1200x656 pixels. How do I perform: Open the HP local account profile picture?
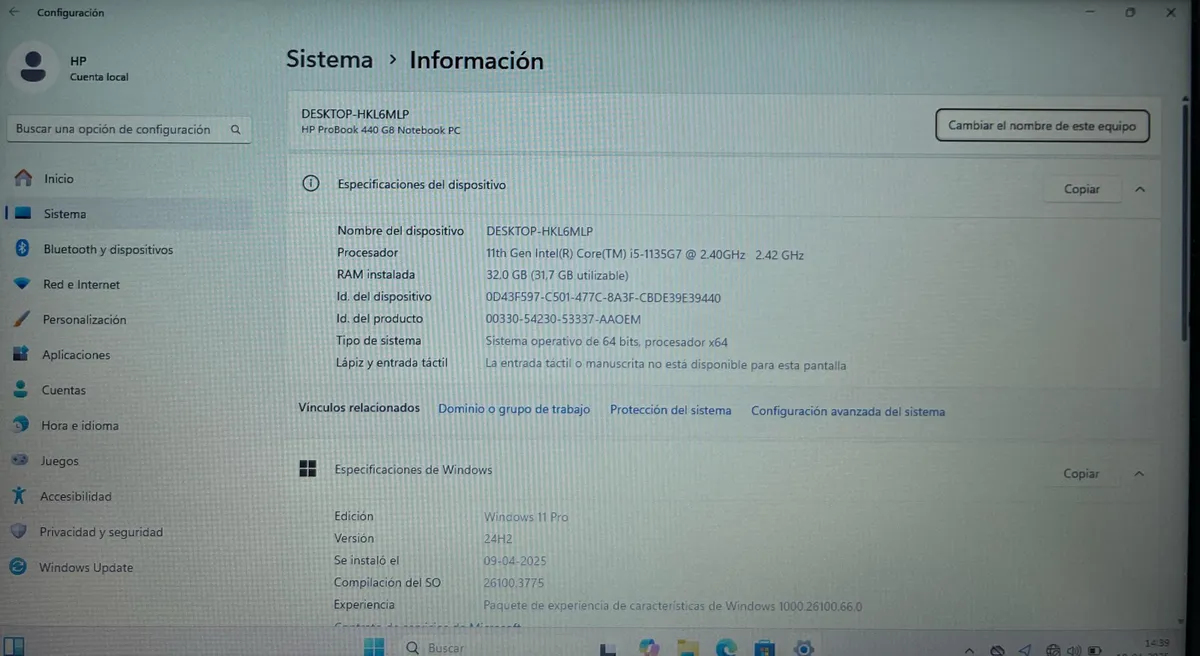coord(33,65)
